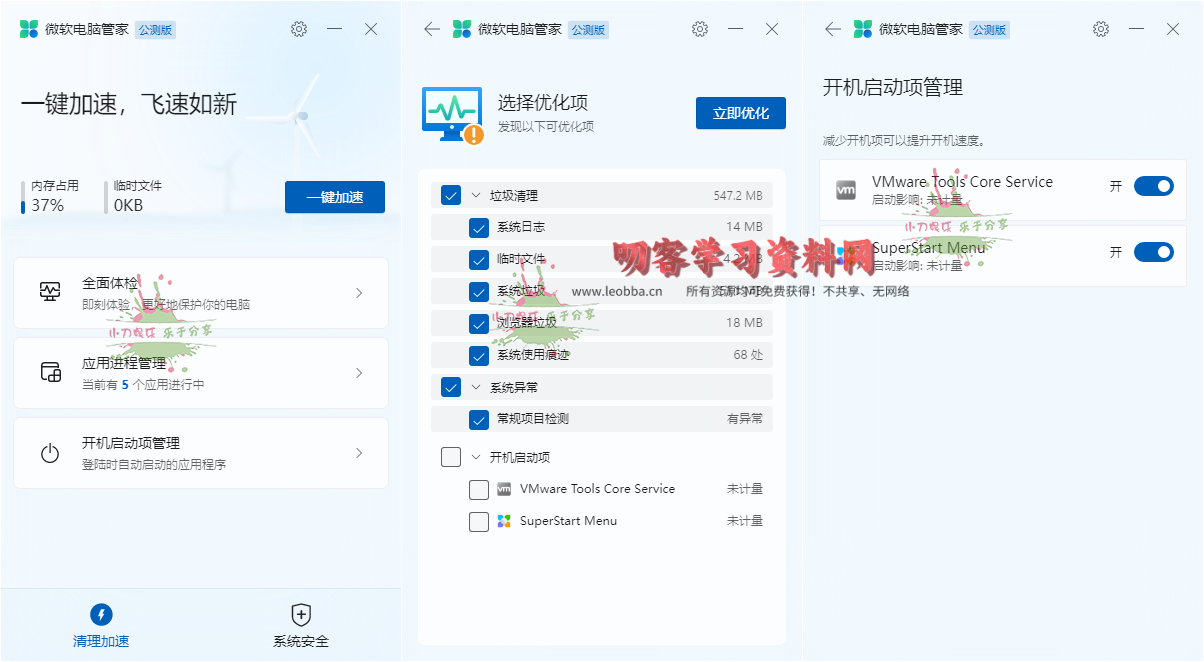
Task: Open settings gear in the left window
Action: click(299, 30)
